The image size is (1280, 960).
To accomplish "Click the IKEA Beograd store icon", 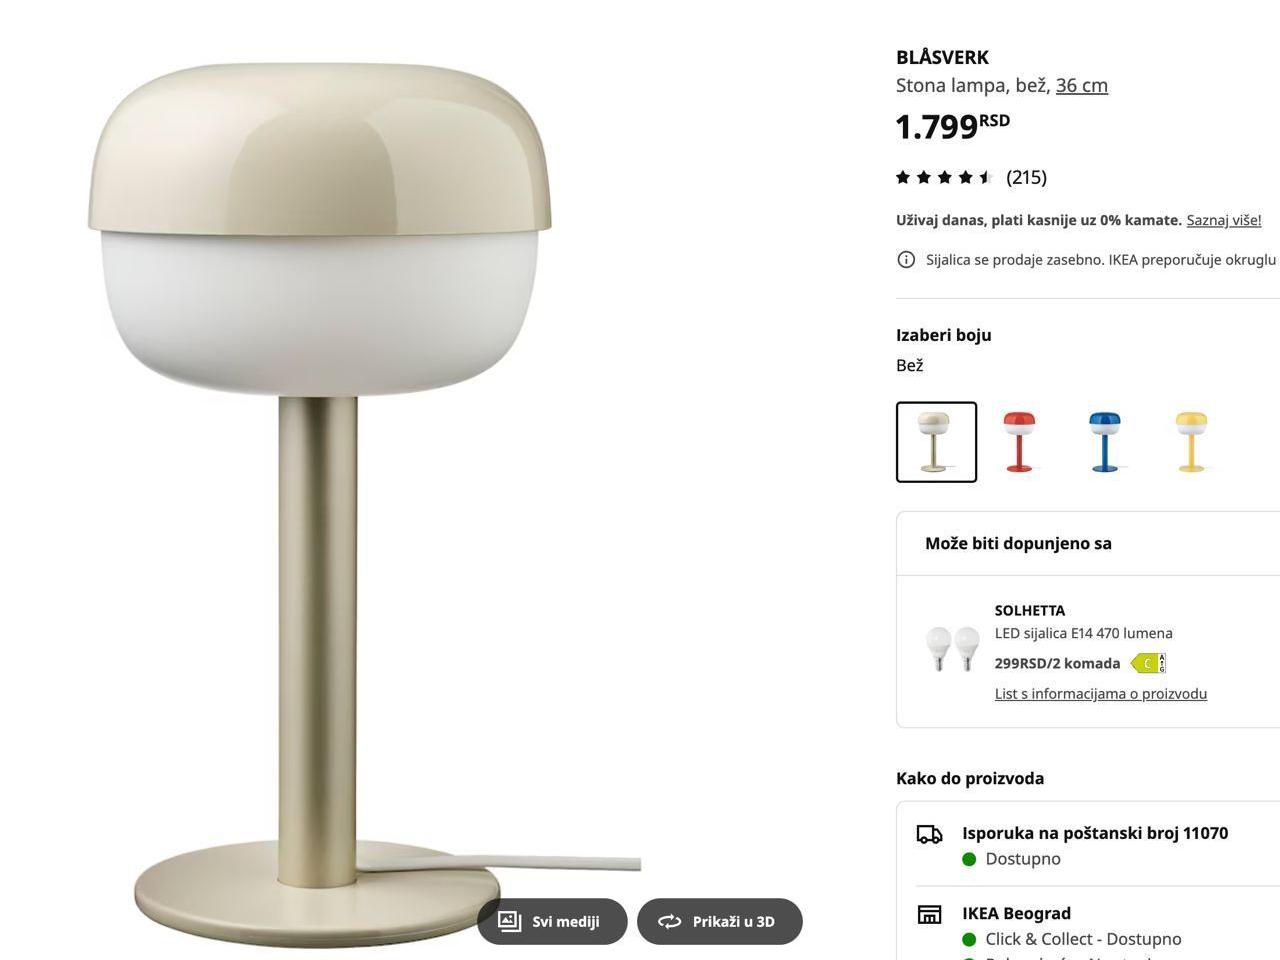I will tap(930, 914).
